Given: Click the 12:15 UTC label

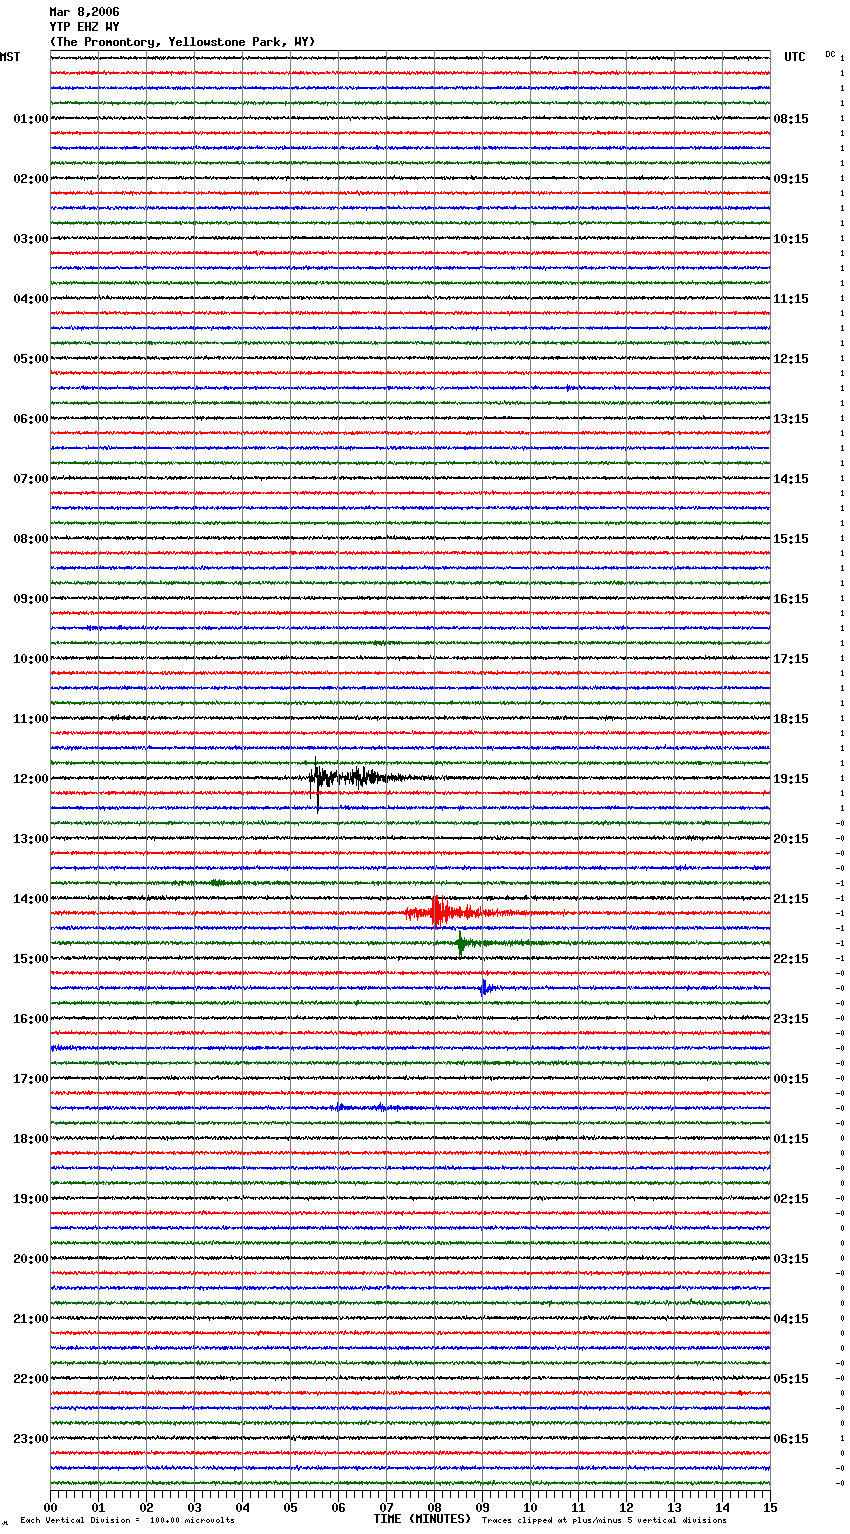Looking at the screenshot, I should click(791, 359).
